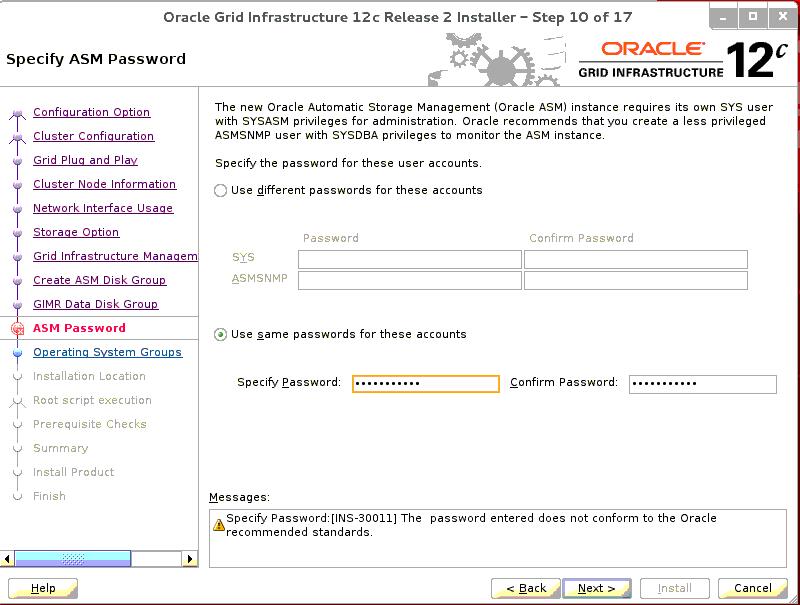Click the Oracle Grid Infrastructure 12c logo
The height and width of the screenshot is (605, 800).
pyautogui.click(x=683, y=60)
